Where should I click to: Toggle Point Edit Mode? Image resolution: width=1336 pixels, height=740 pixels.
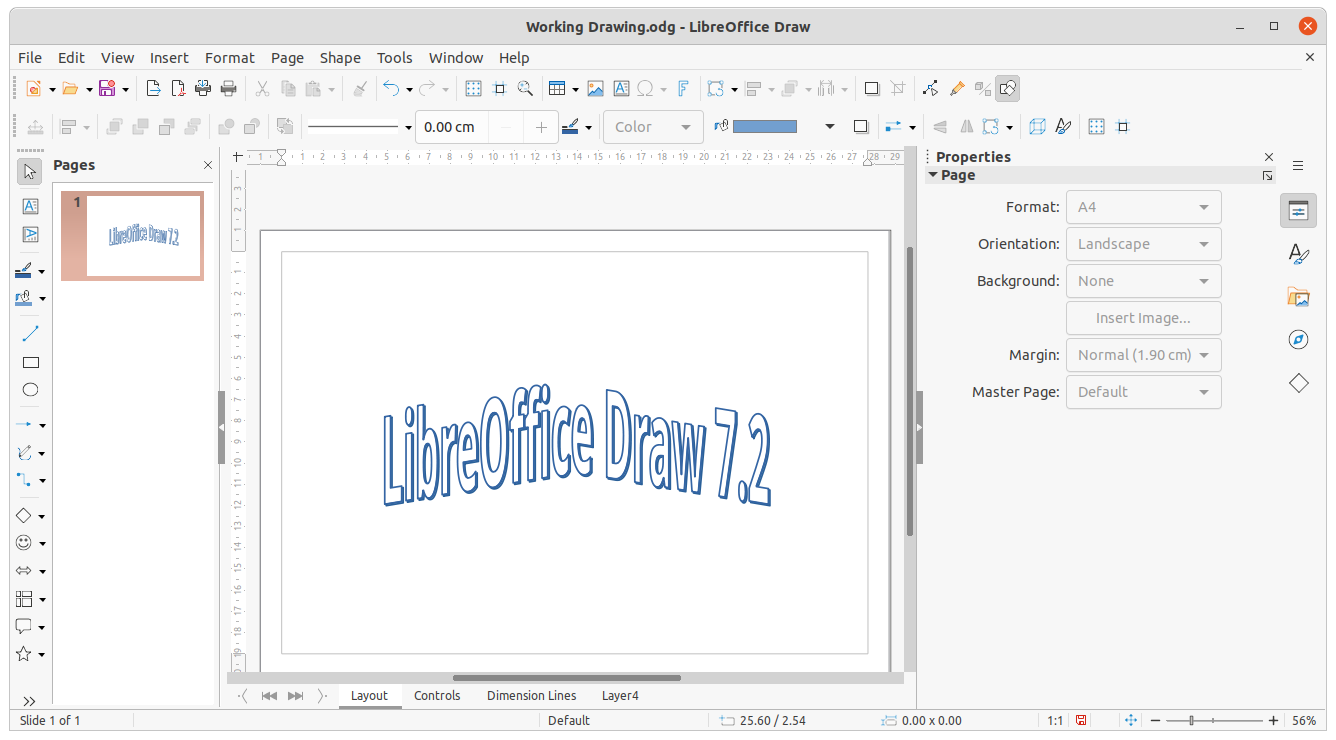coord(931,89)
